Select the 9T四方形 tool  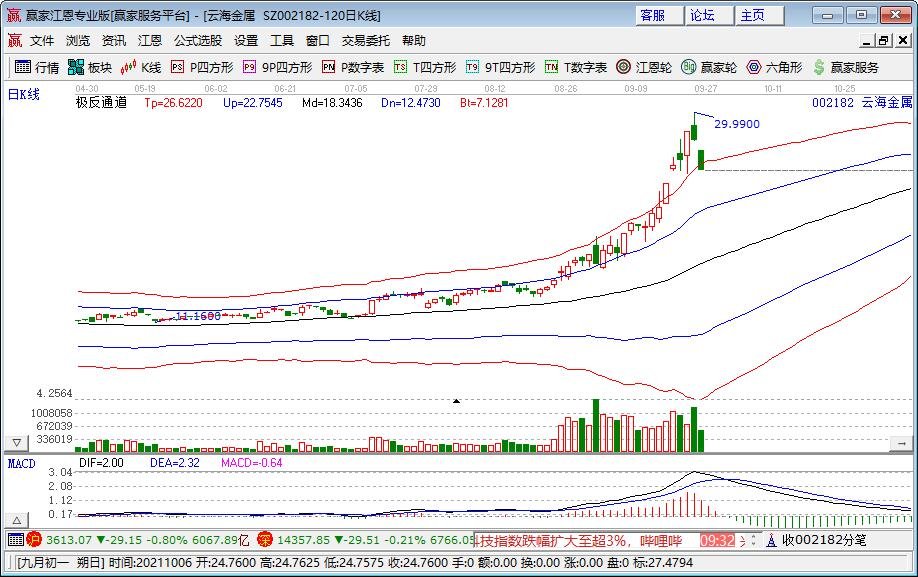tap(501, 67)
